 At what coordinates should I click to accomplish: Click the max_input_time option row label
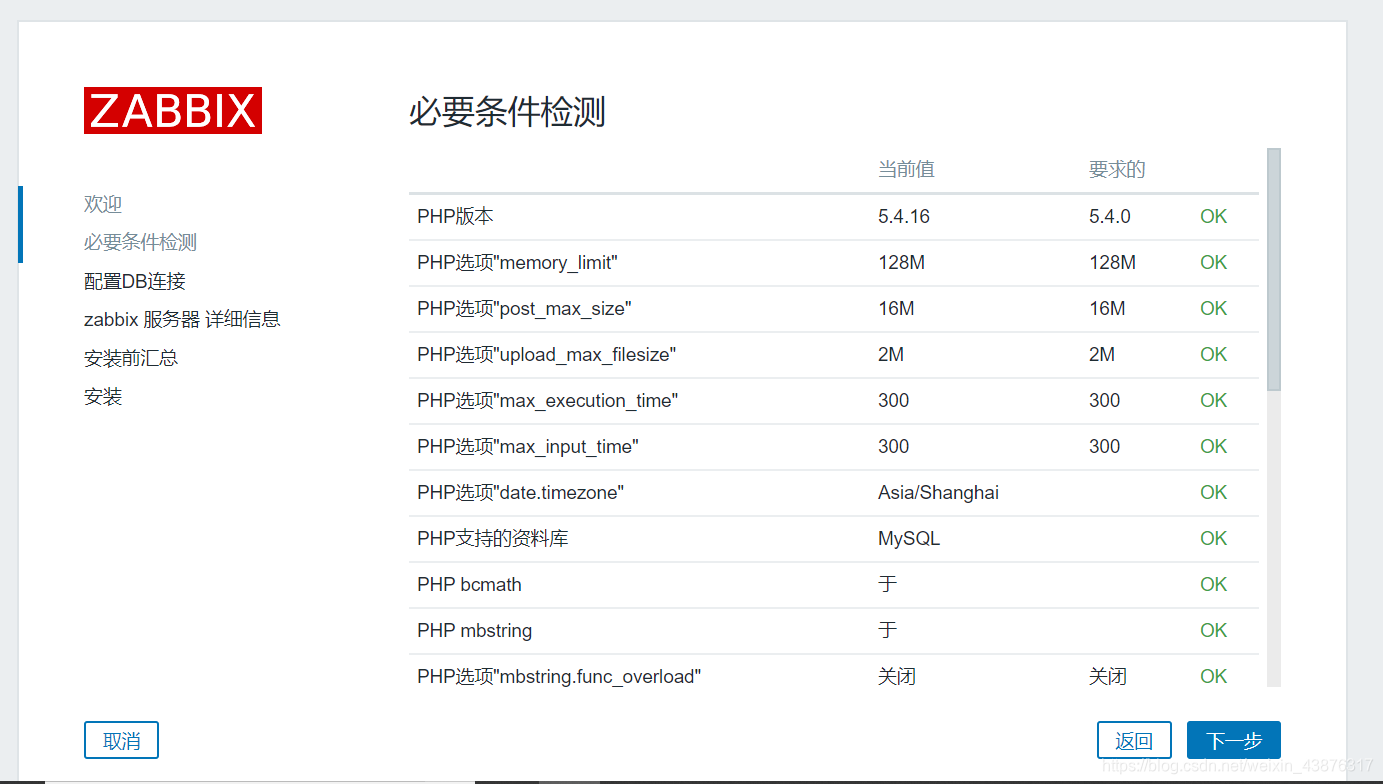528,446
